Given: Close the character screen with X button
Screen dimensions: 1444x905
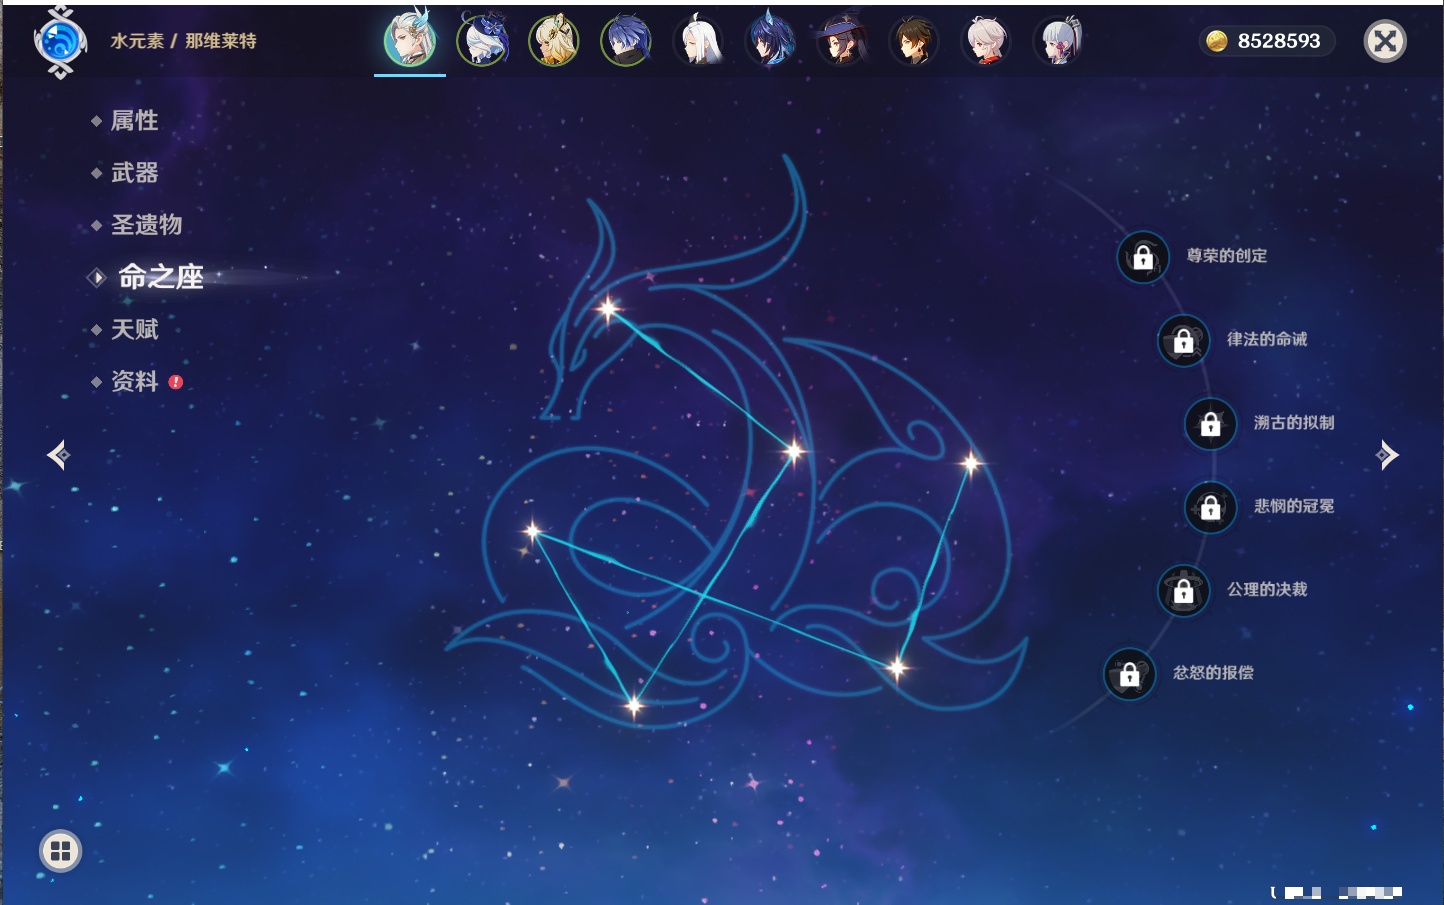Looking at the screenshot, I should pyautogui.click(x=1385, y=41).
